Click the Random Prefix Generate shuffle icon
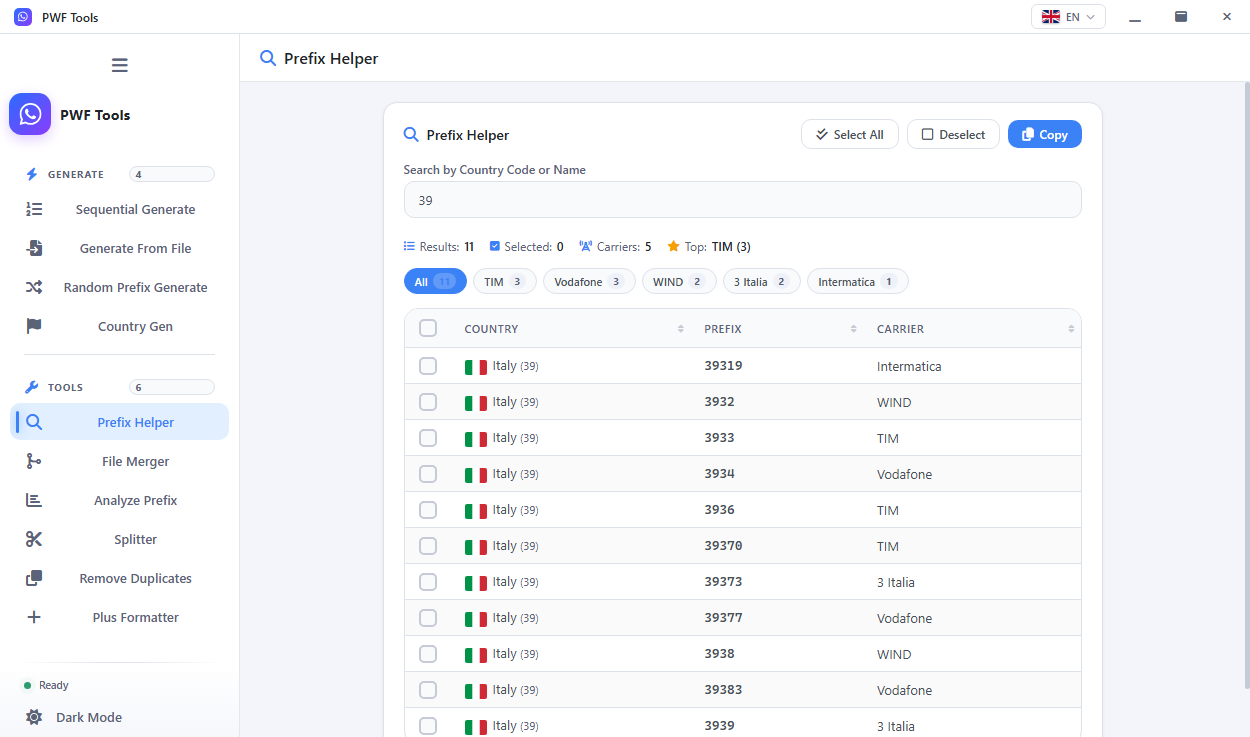 point(34,287)
